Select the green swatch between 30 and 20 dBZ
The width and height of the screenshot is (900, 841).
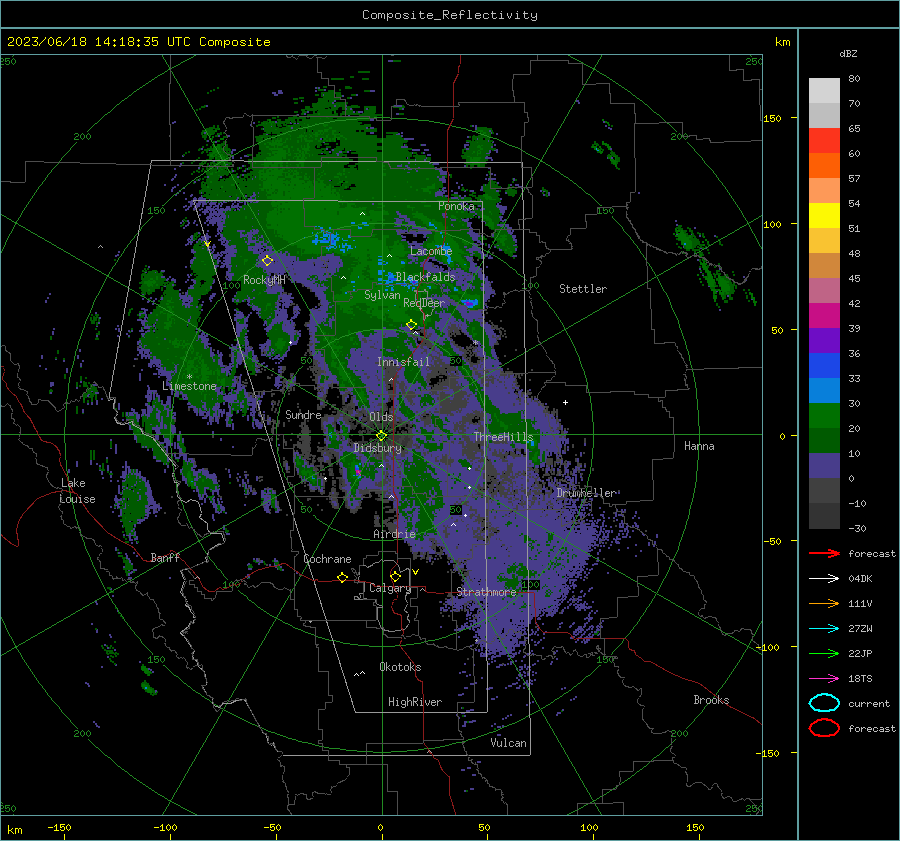(x=824, y=416)
